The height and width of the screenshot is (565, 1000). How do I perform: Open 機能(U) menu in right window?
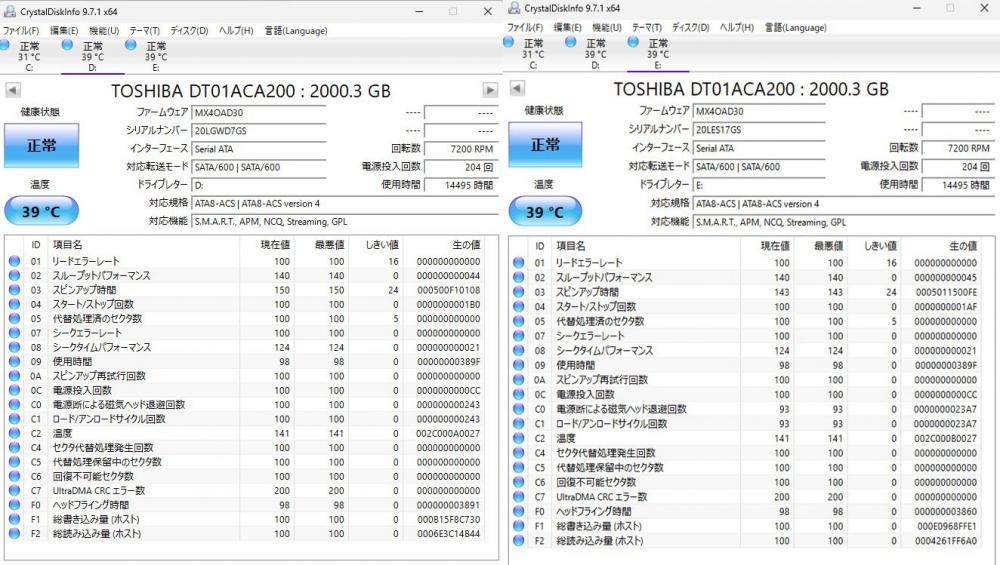(607, 27)
